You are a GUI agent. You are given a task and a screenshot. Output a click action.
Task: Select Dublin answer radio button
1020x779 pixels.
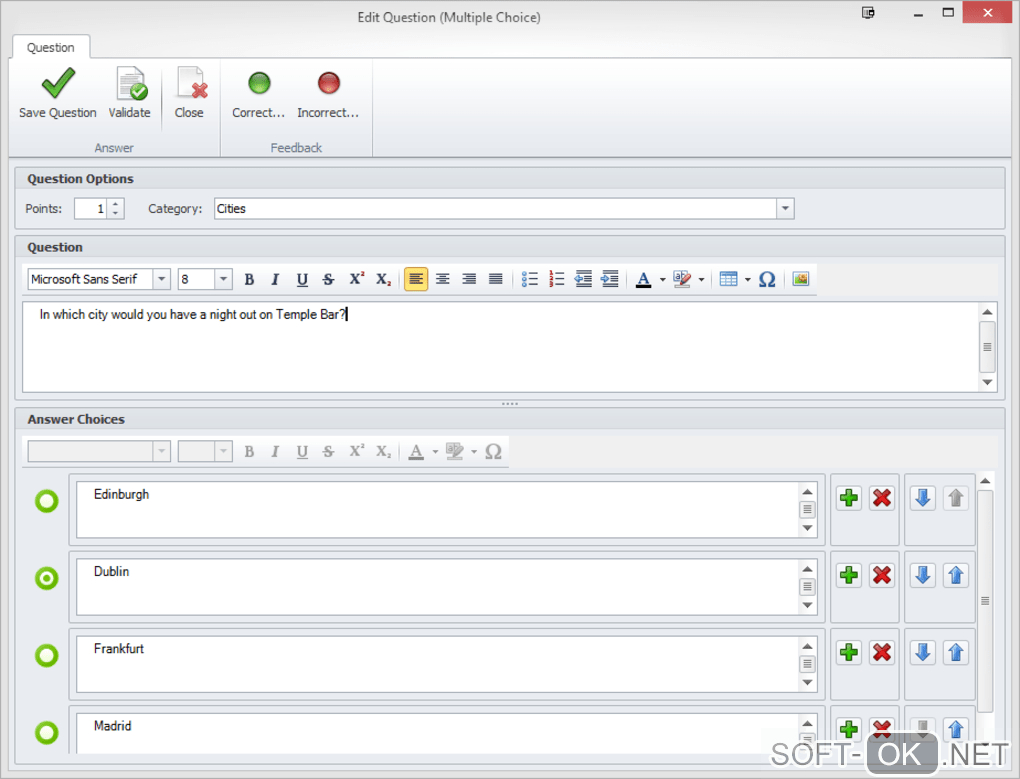pos(47,578)
